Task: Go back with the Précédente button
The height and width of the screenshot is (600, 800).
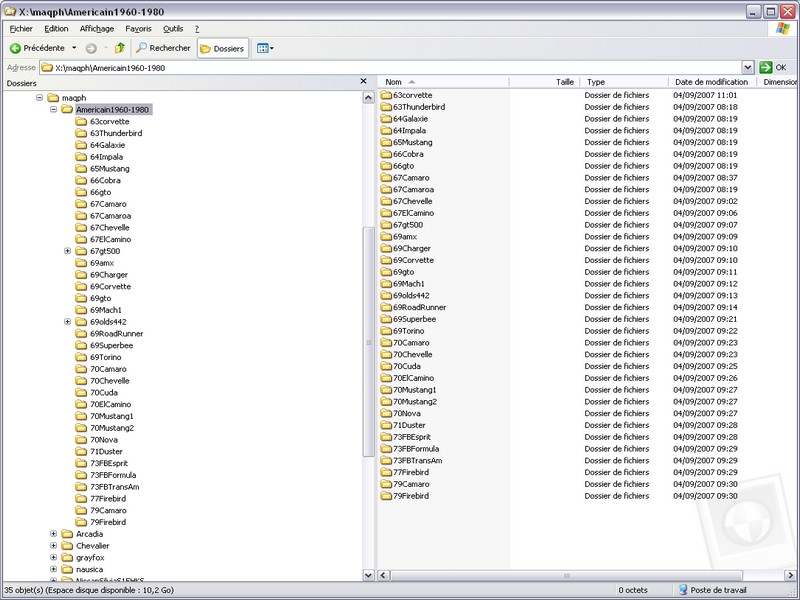Action: [37, 48]
